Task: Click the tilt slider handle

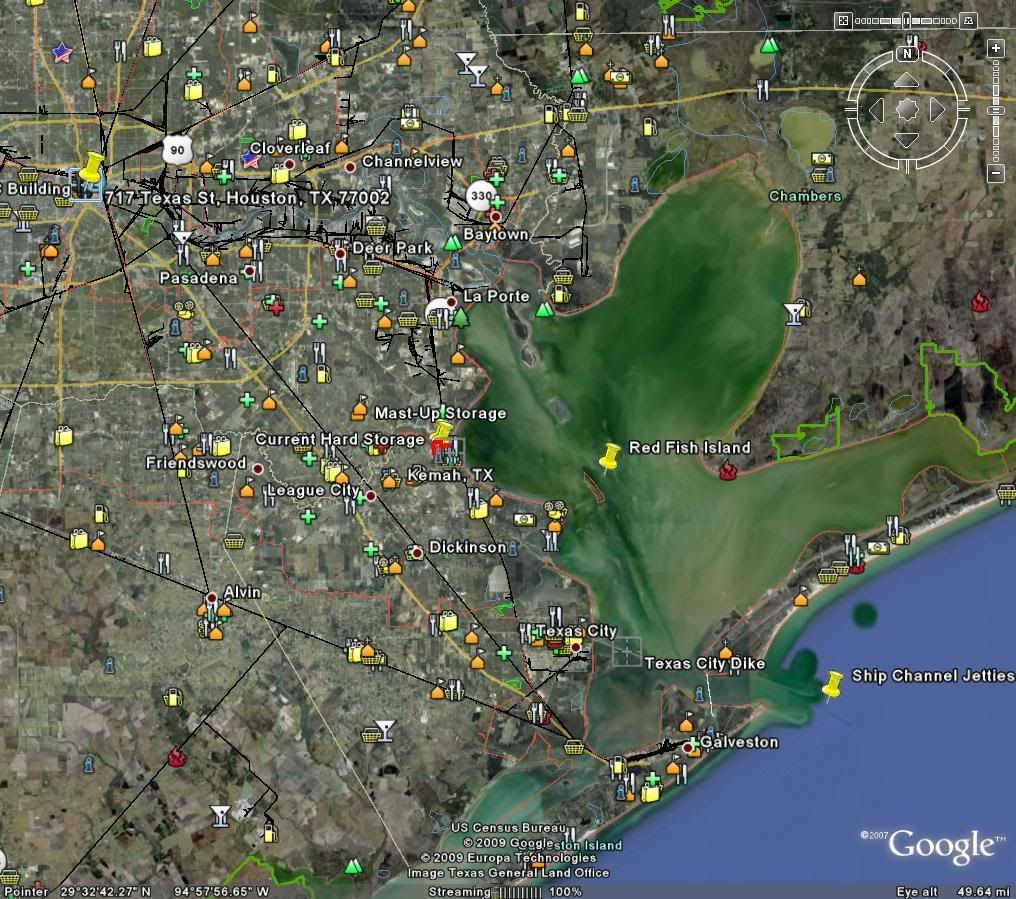Action: 906,20
